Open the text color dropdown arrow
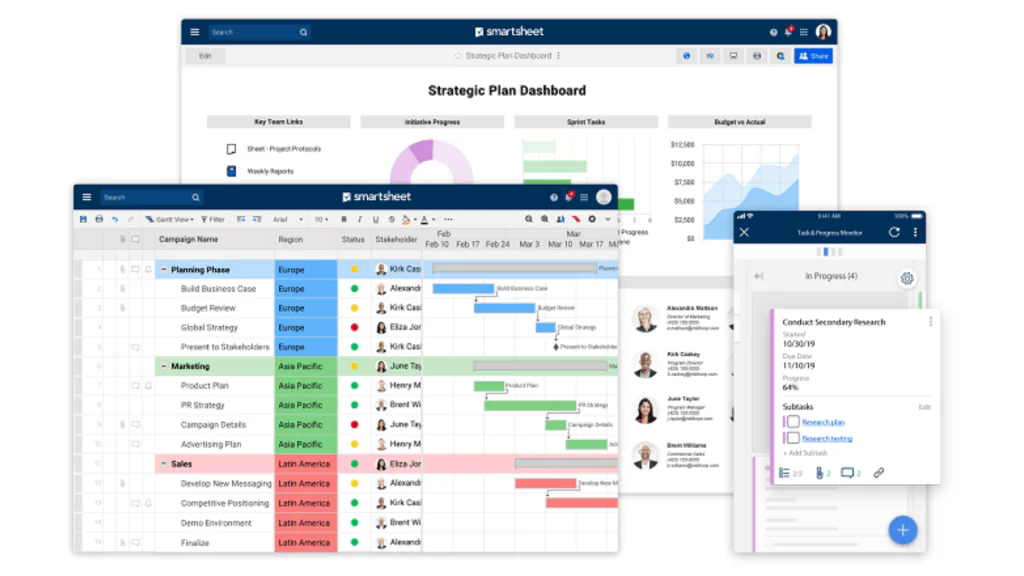Image resolution: width=1024 pixels, height=576 pixels. click(x=434, y=220)
